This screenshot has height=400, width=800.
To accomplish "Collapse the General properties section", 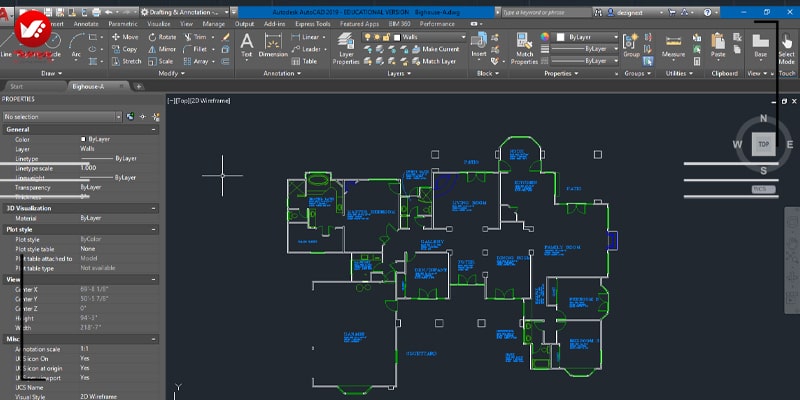I will point(154,130).
